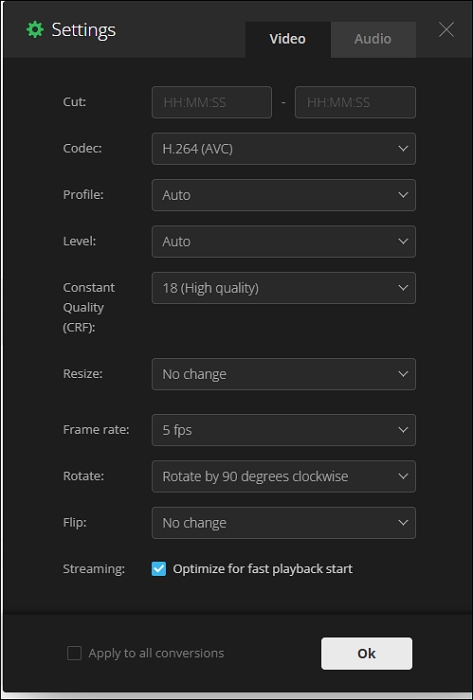Screen dimensions: 473x700
Task: Open the Level dropdown
Action: pos(284,242)
